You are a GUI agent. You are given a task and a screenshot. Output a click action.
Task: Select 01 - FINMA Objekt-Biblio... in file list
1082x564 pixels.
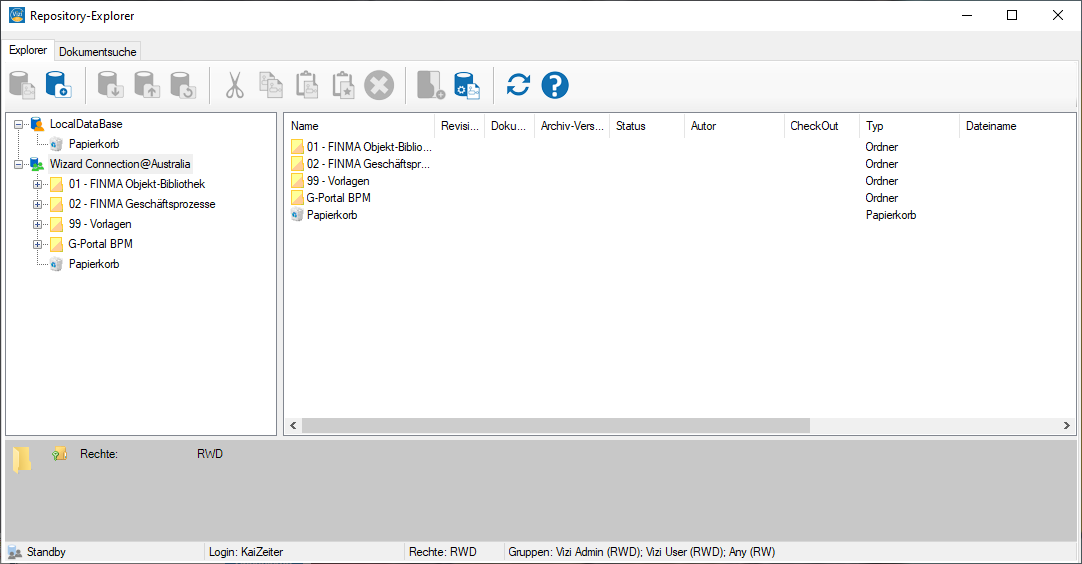pyautogui.click(x=369, y=147)
